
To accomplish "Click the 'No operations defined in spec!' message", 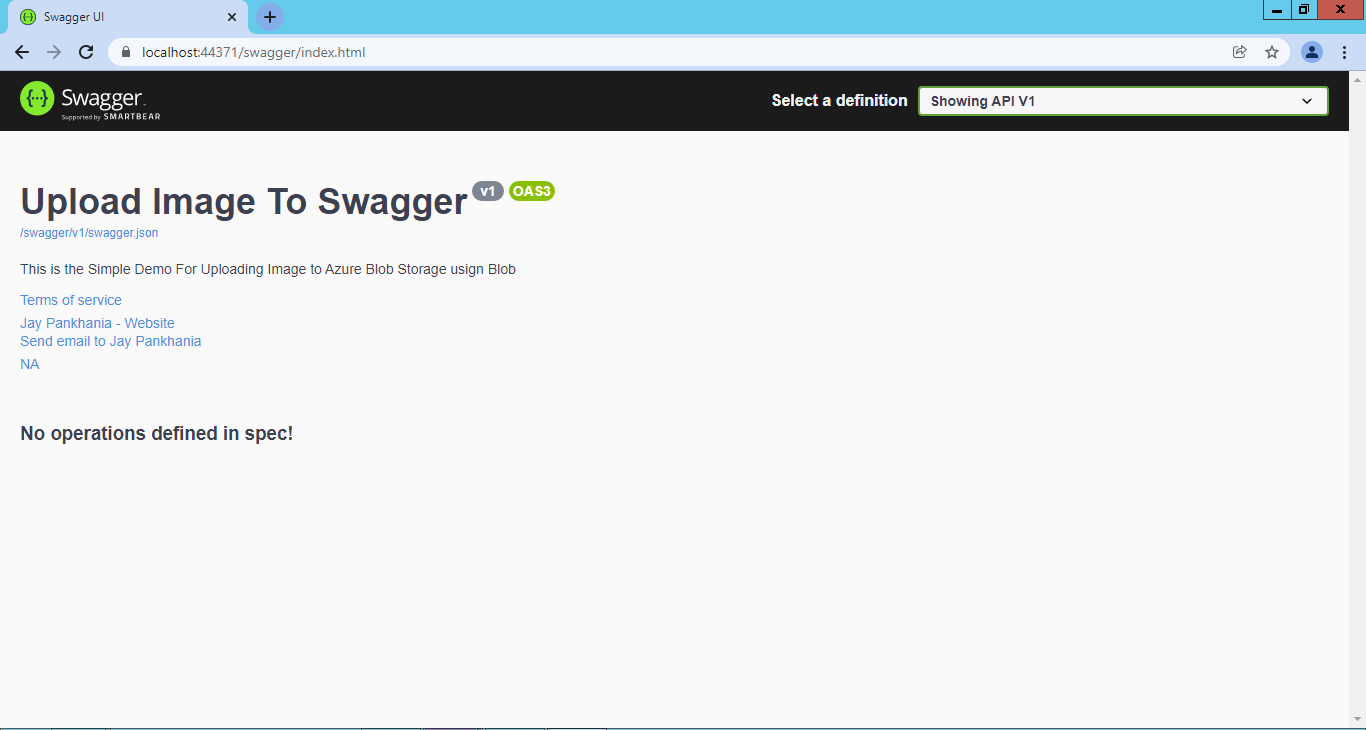I will [x=157, y=433].
